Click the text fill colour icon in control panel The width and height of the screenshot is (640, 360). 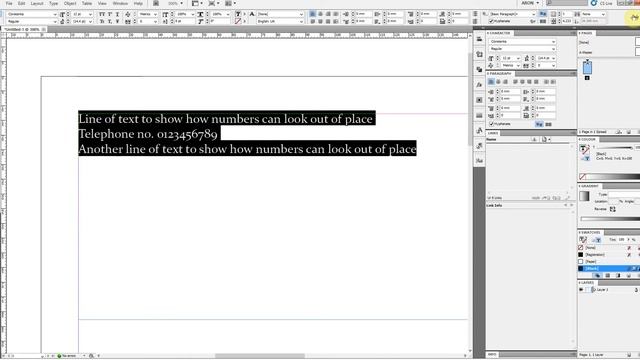(x=238, y=14)
